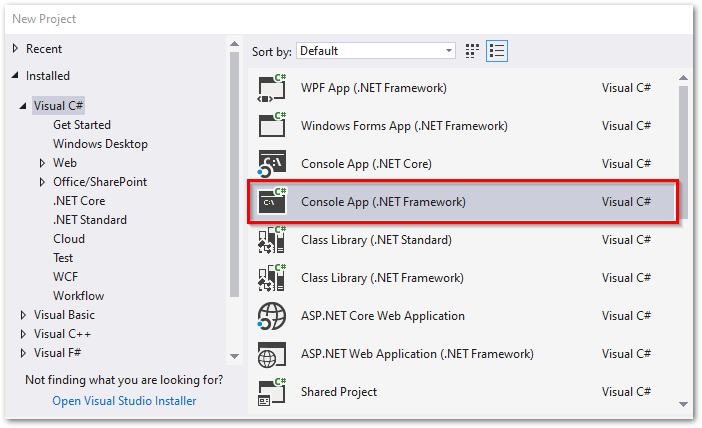The height and width of the screenshot is (428, 702).
Task: Switch to small icons view
Action: click(473, 51)
